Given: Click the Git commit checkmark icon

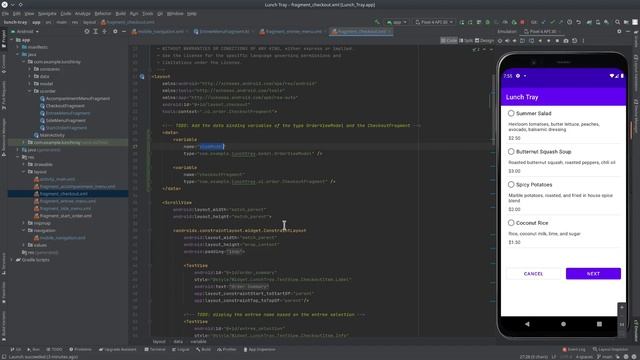Looking at the screenshot, I should click(x=552, y=22).
